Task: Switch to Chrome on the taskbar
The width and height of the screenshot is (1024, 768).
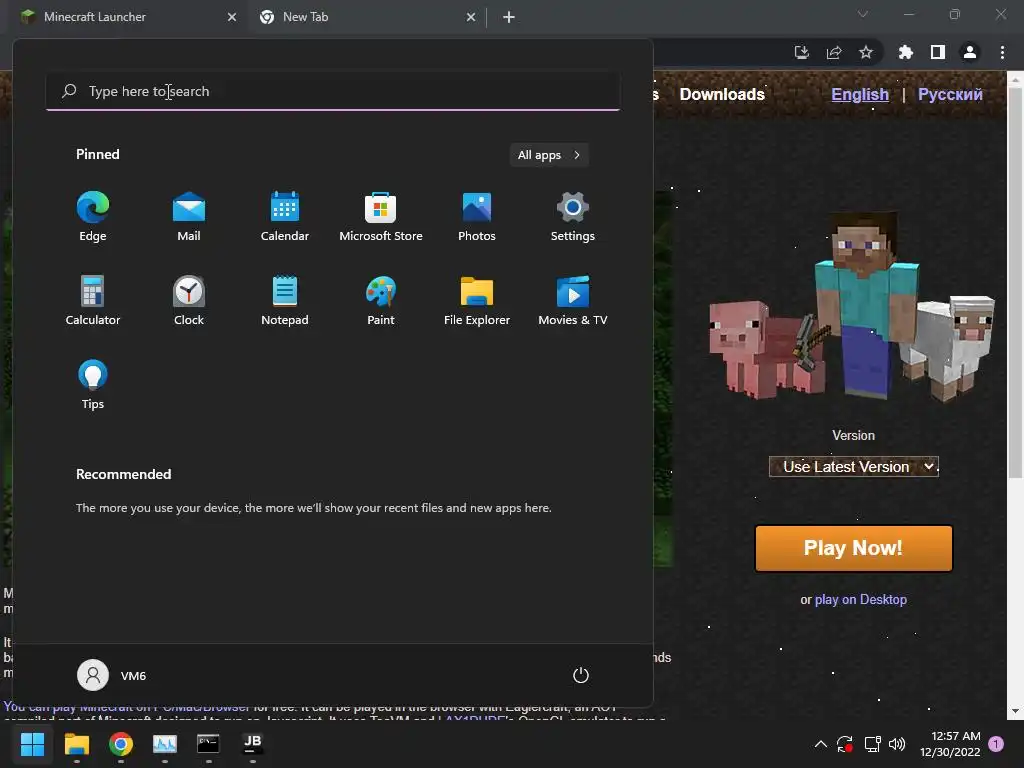Action: point(121,744)
